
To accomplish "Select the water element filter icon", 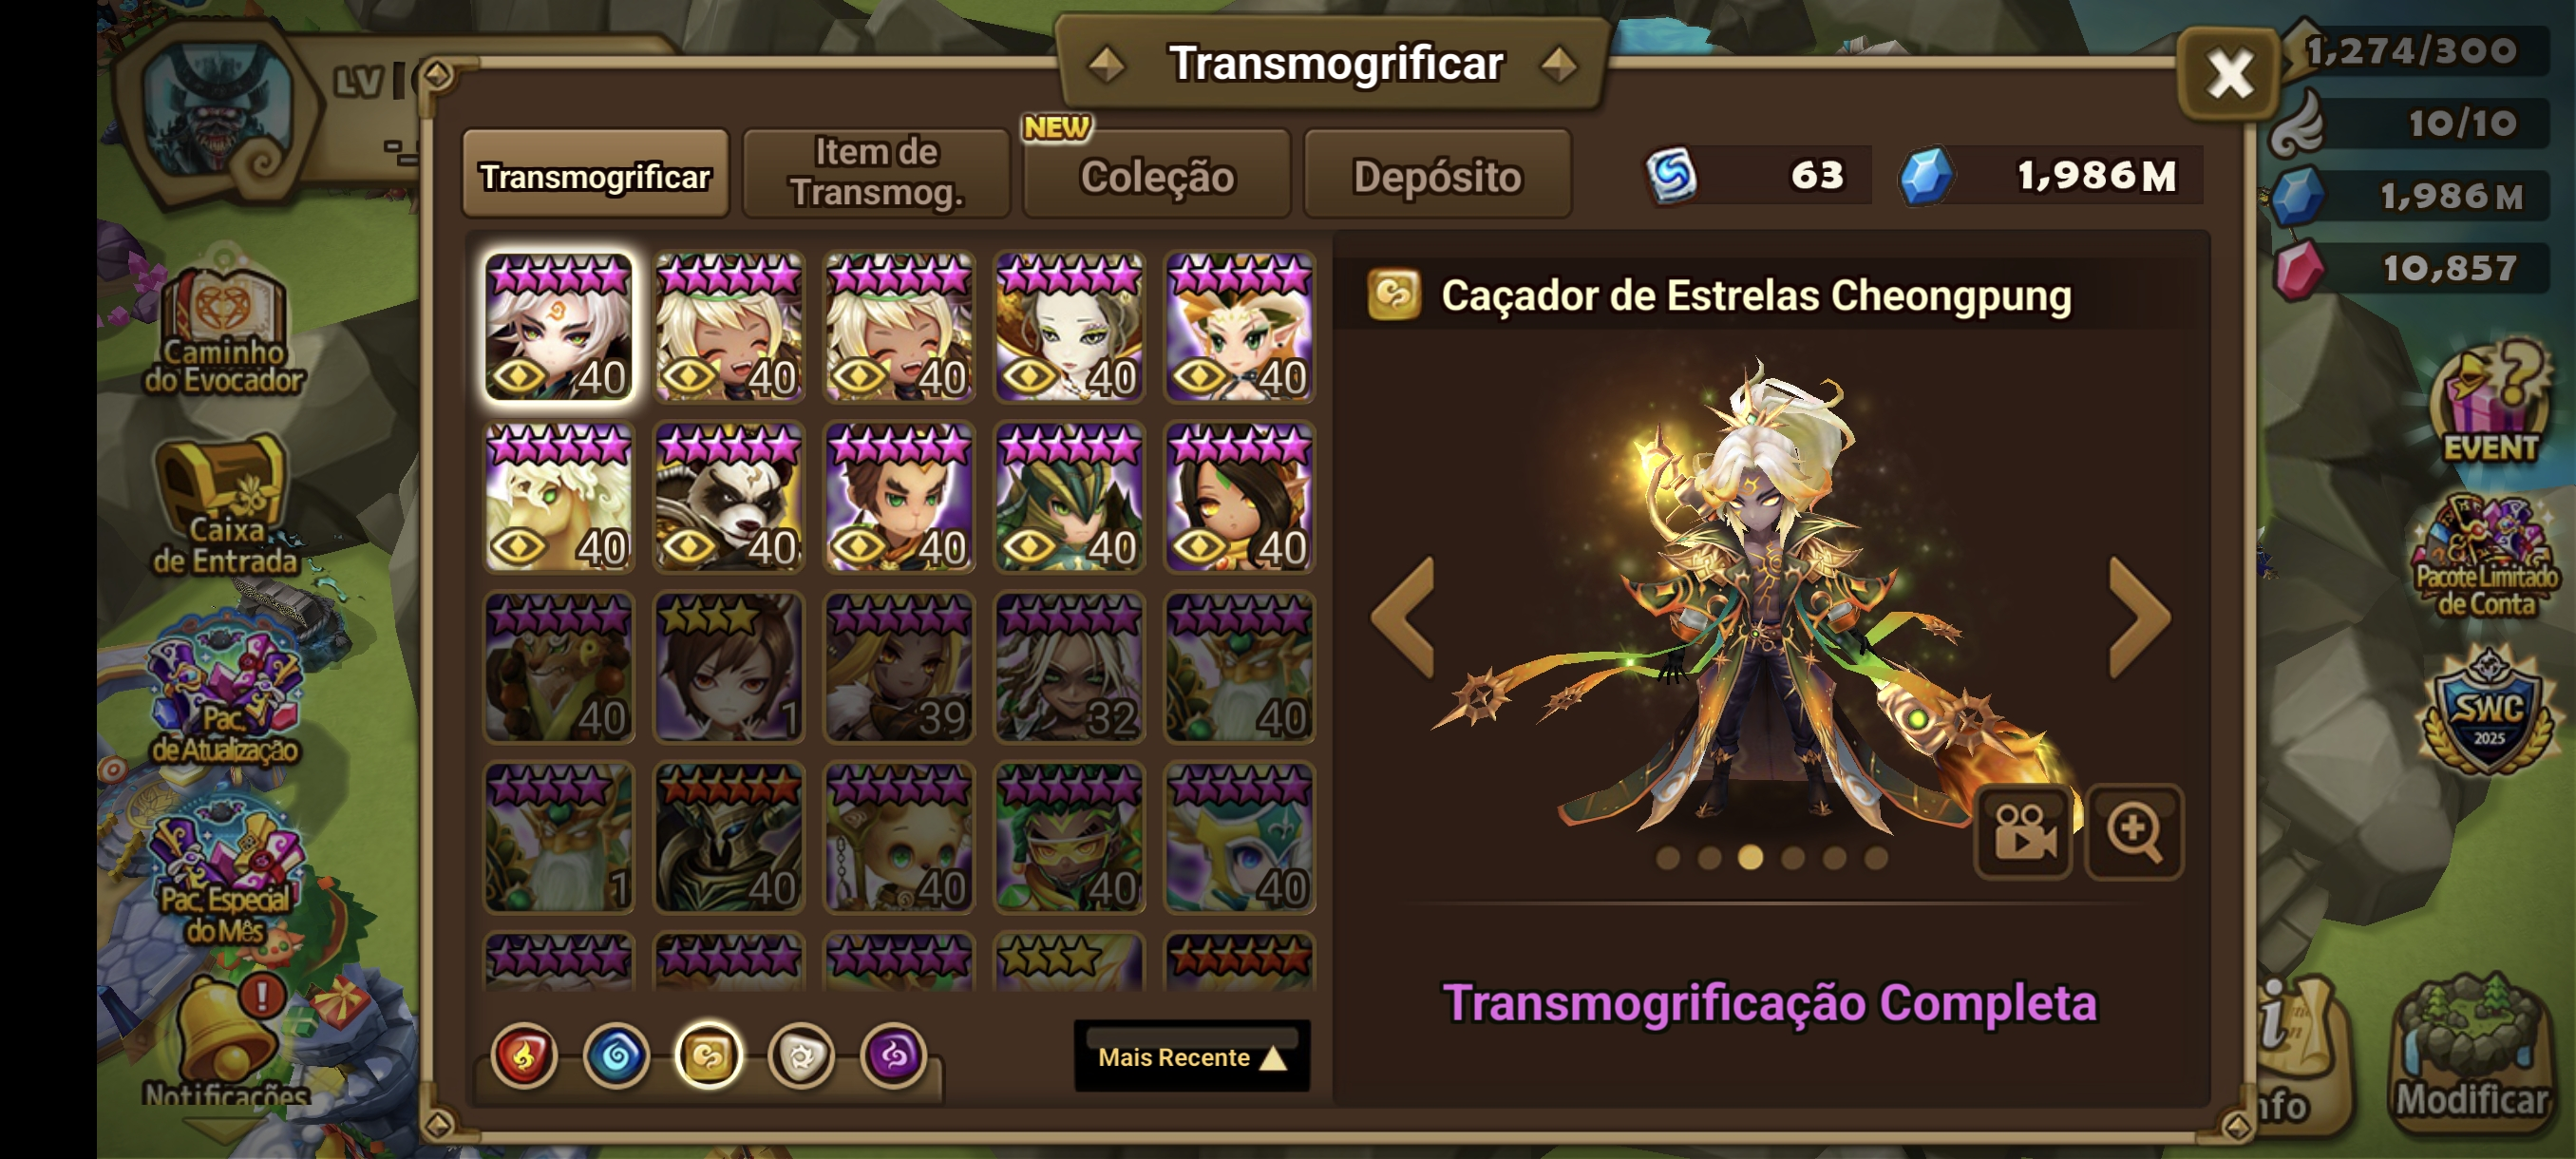I will 616,1056.
